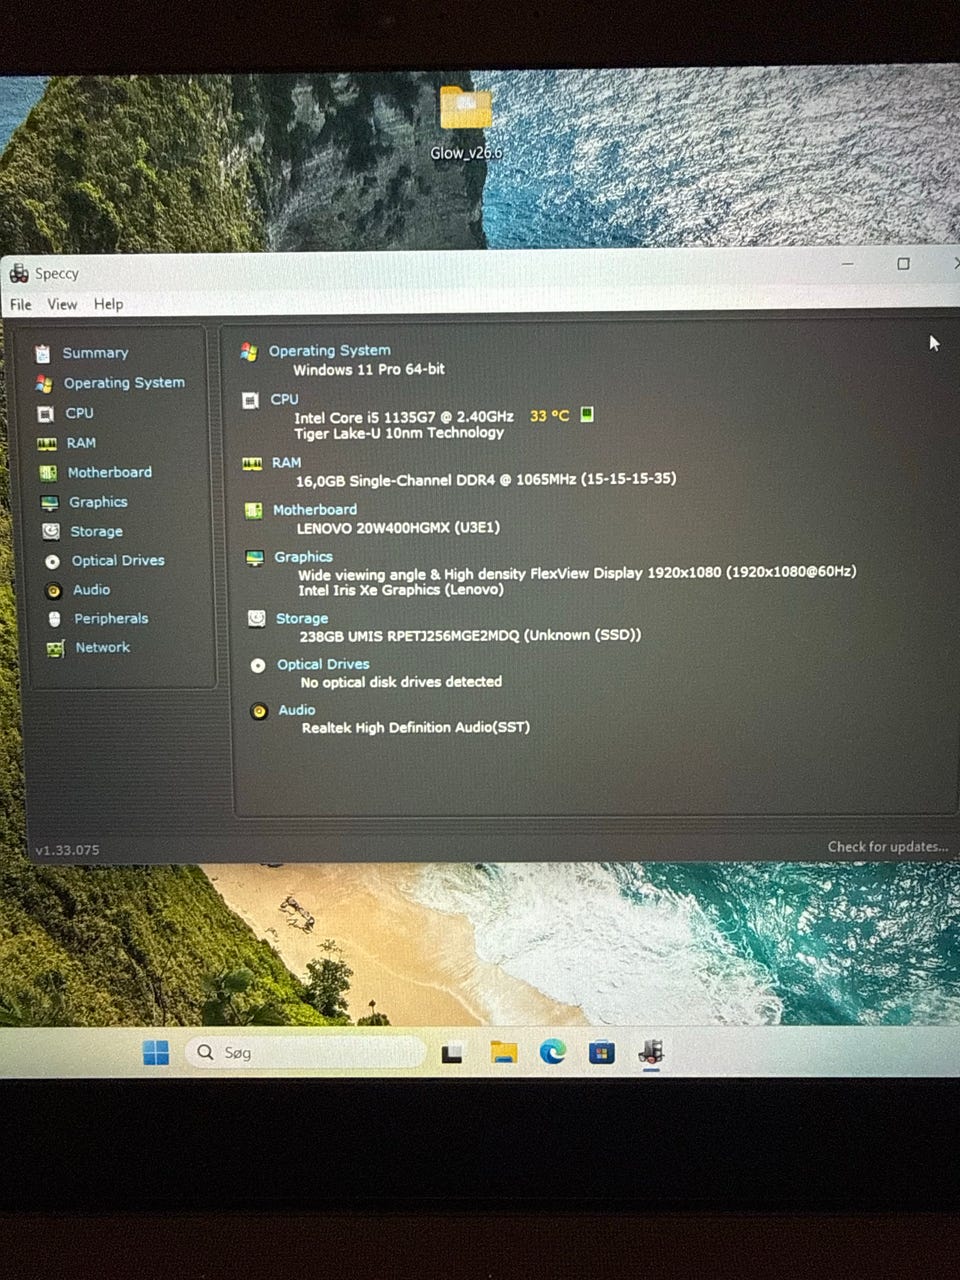The image size is (960, 1280).
Task: Click the Audio speaker icon in summary panel
Action: pyautogui.click(x=259, y=711)
